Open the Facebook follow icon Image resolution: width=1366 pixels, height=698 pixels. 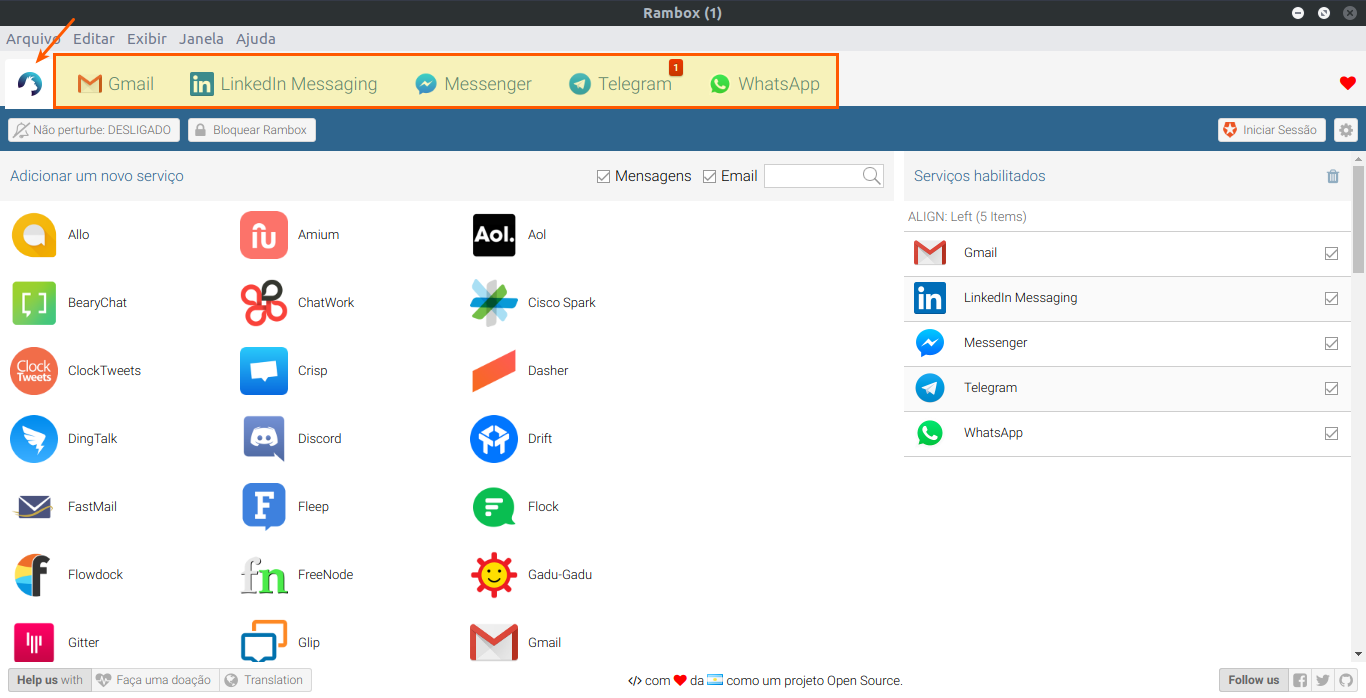click(1300, 680)
